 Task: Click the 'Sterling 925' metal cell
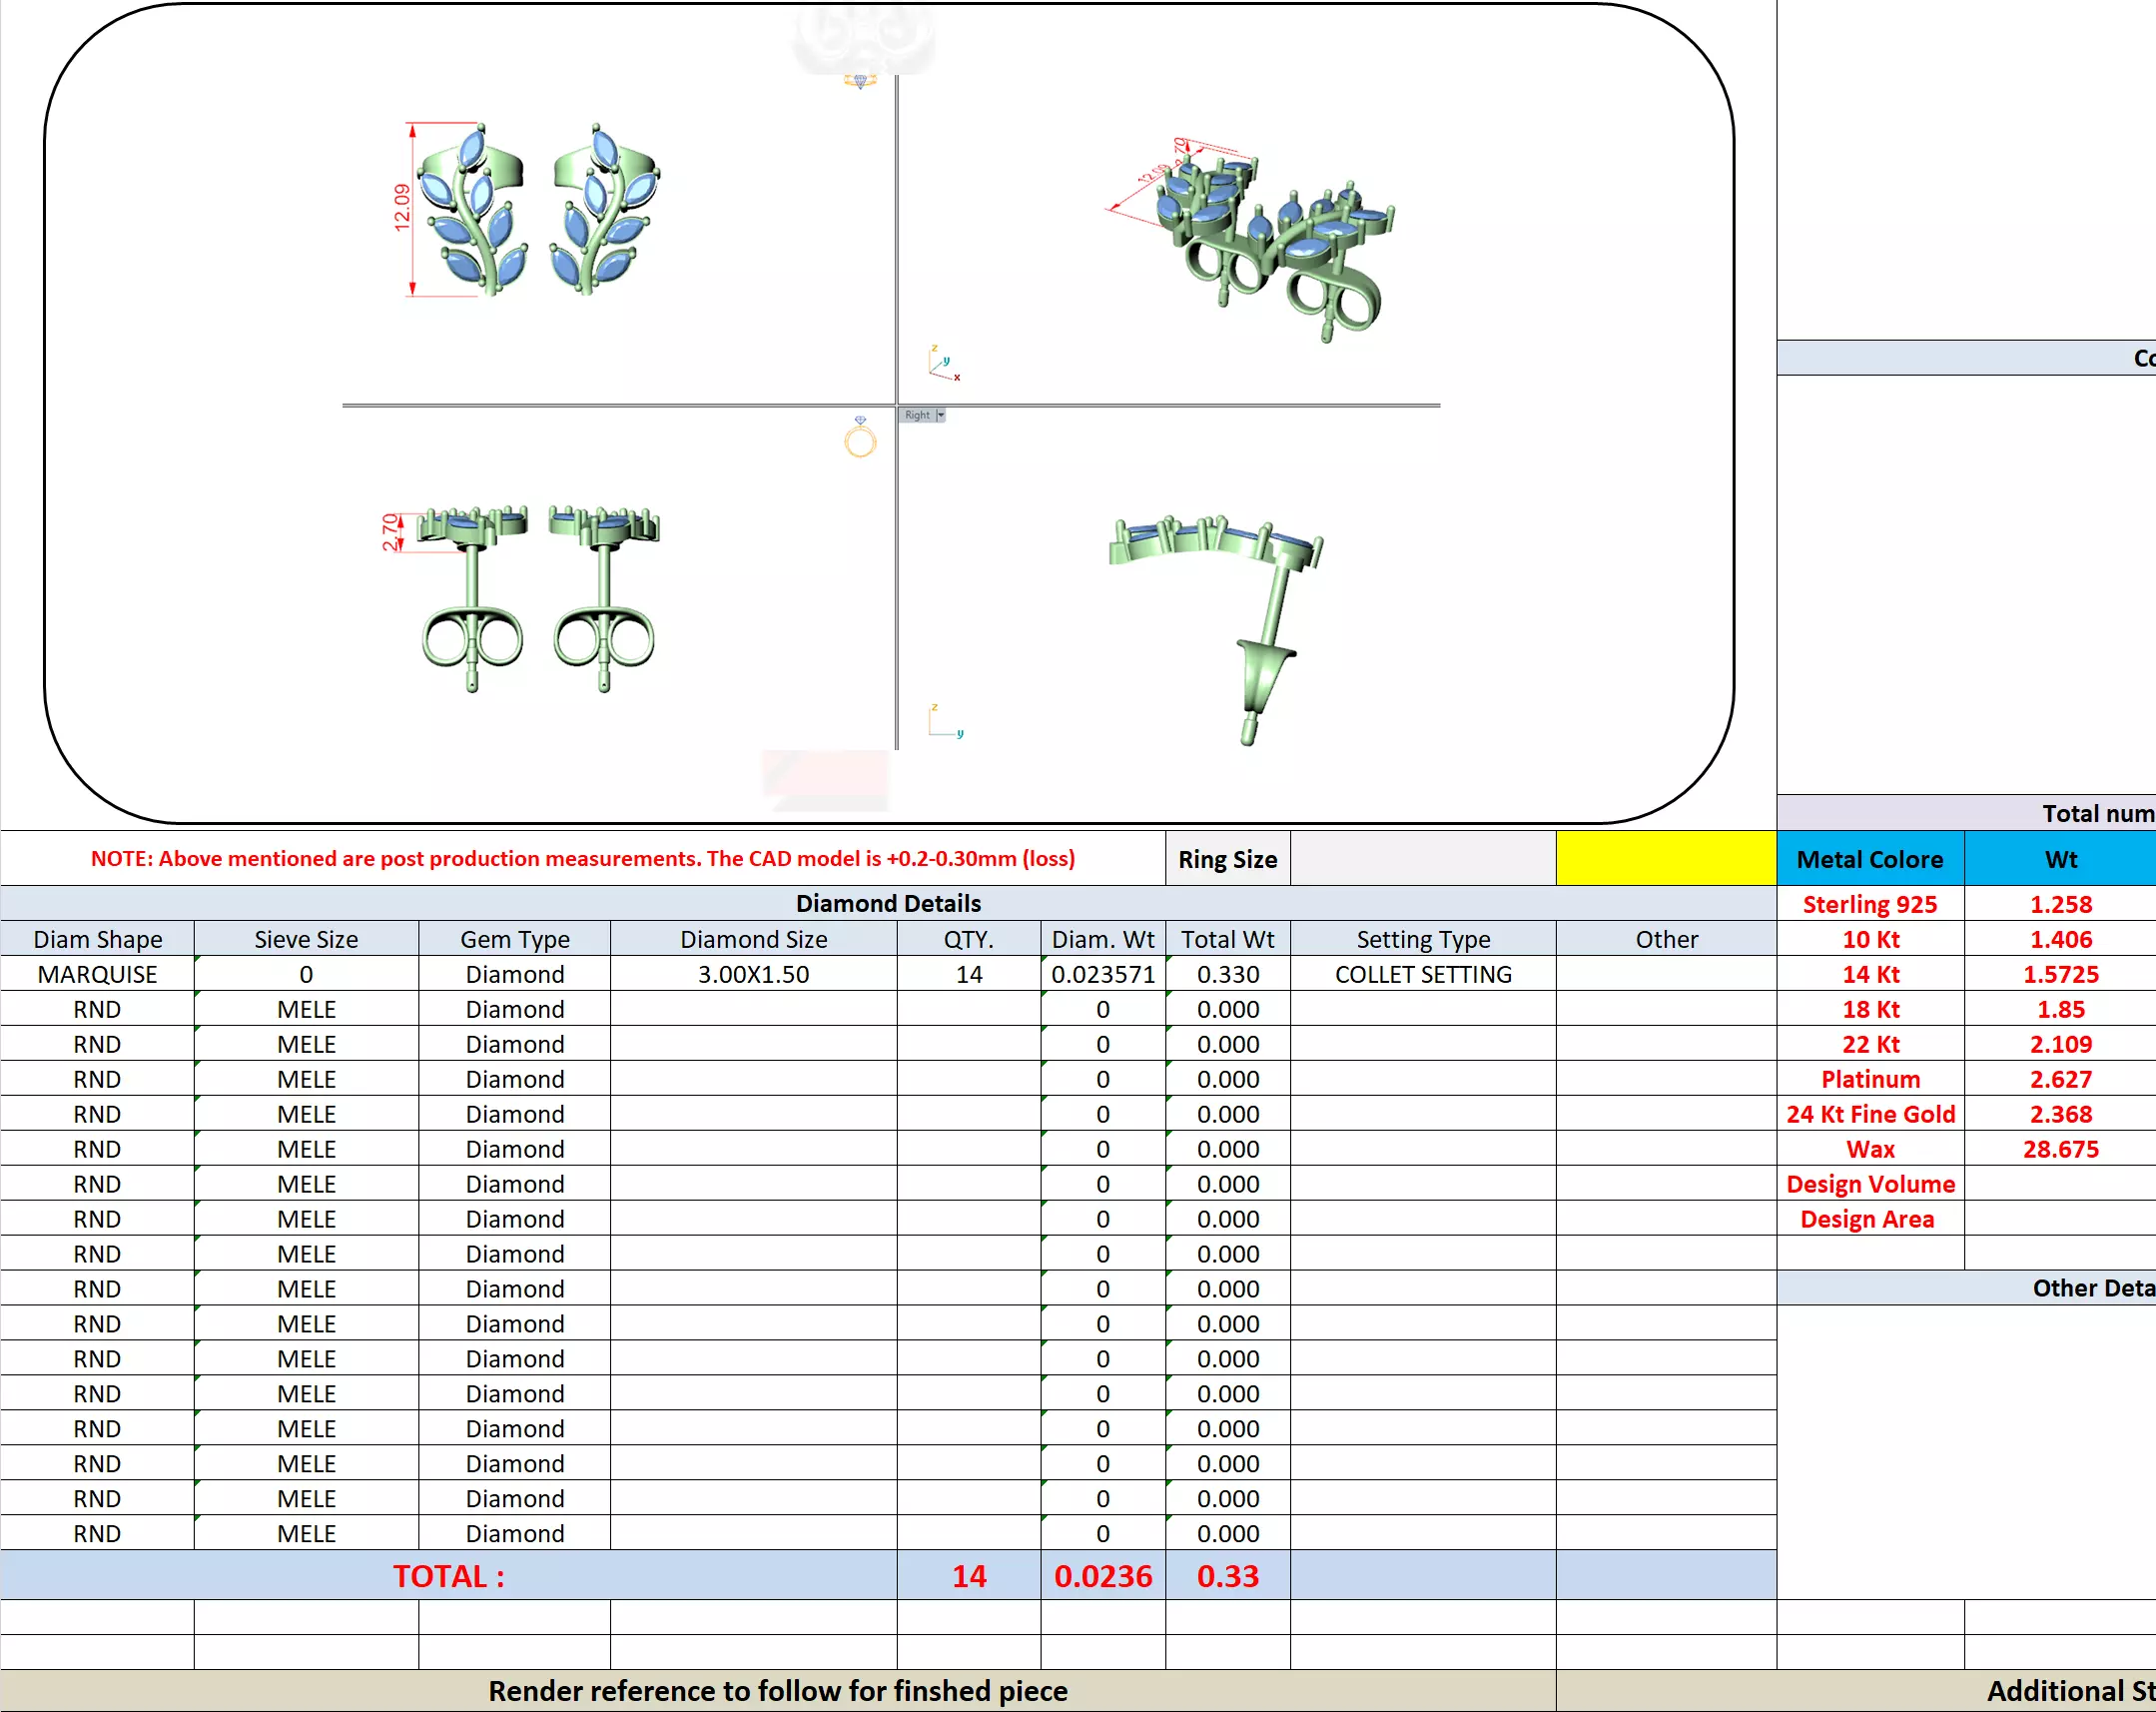(1870, 904)
